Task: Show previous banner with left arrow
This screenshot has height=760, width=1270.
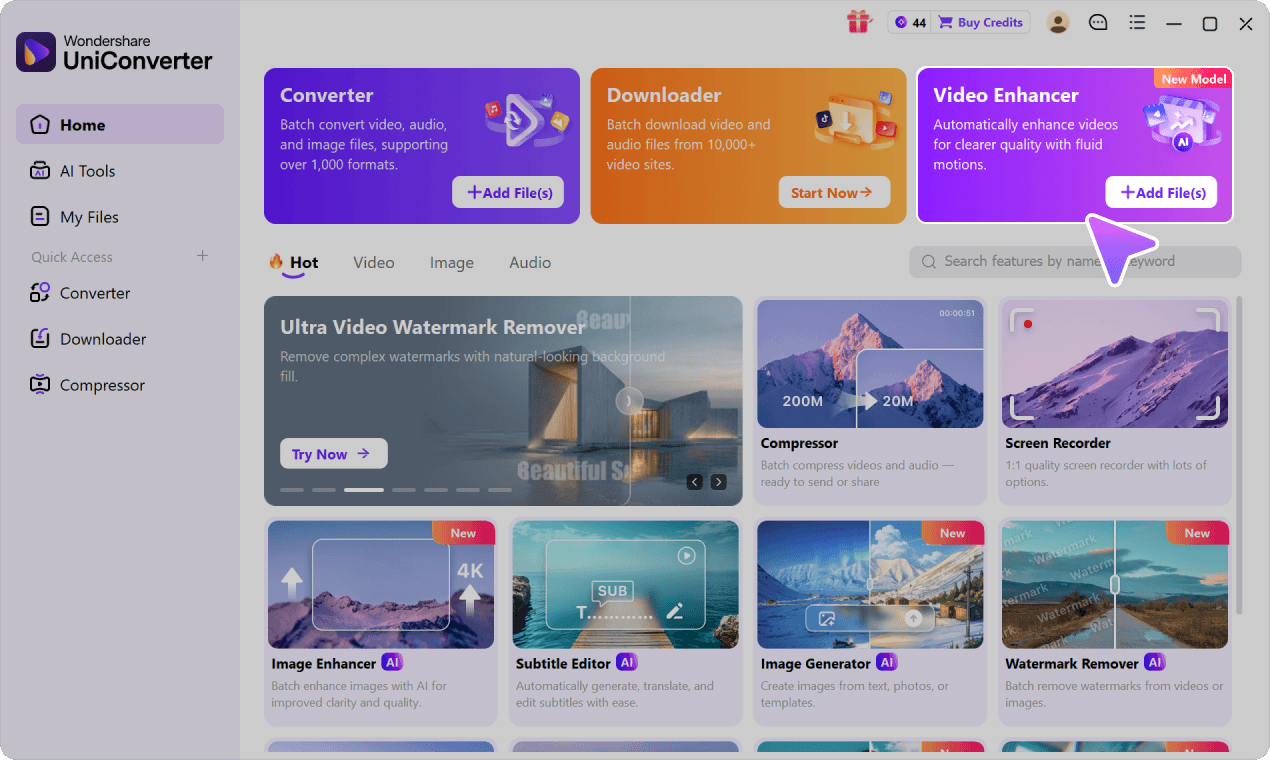Action: coord(695,482)
